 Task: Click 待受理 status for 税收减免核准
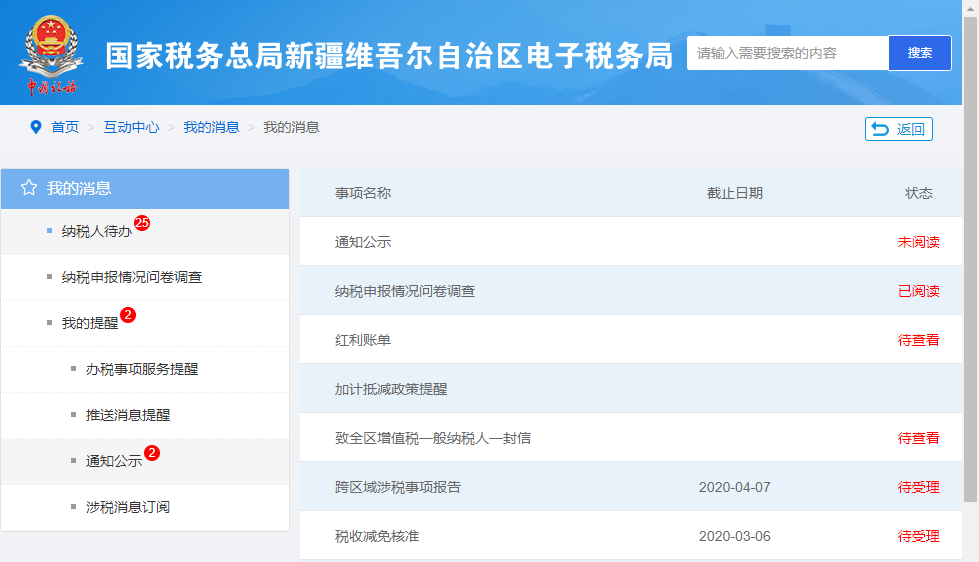[918, 536]
